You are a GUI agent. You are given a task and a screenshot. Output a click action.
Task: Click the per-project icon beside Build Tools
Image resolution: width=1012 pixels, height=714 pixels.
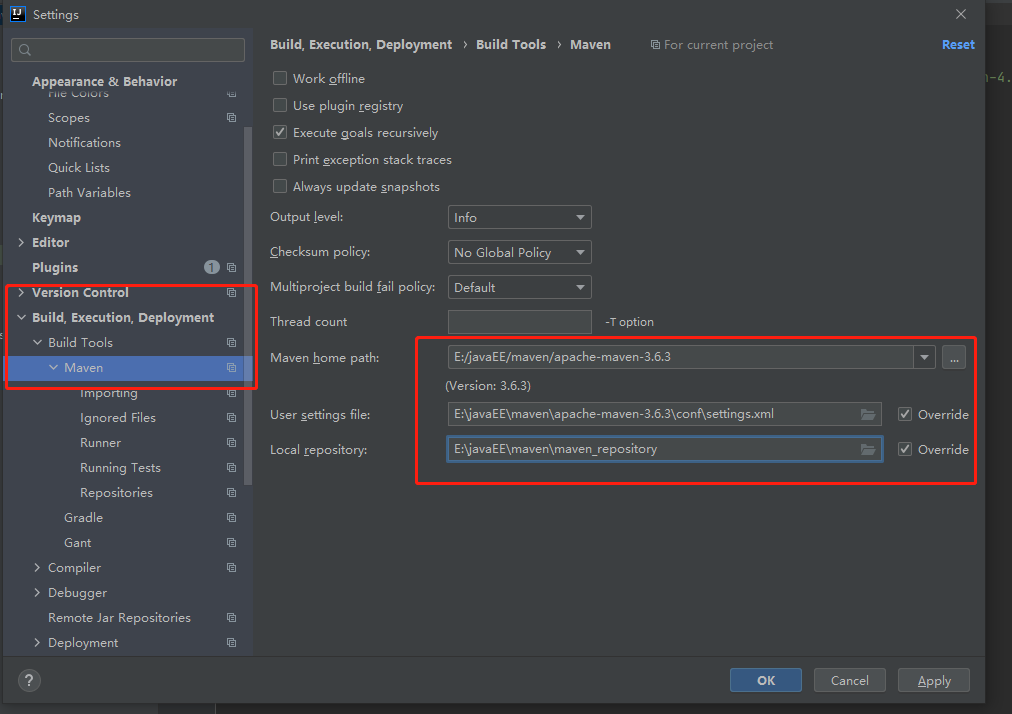pyautogui.click(x=231, y=342)
